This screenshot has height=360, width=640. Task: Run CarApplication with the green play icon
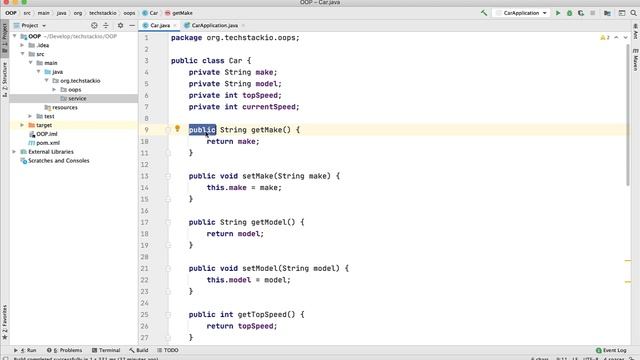tap(558, 13)
